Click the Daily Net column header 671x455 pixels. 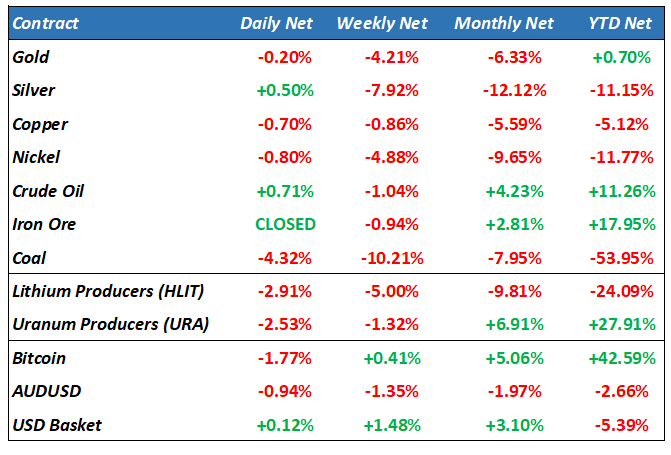point(277,23)
